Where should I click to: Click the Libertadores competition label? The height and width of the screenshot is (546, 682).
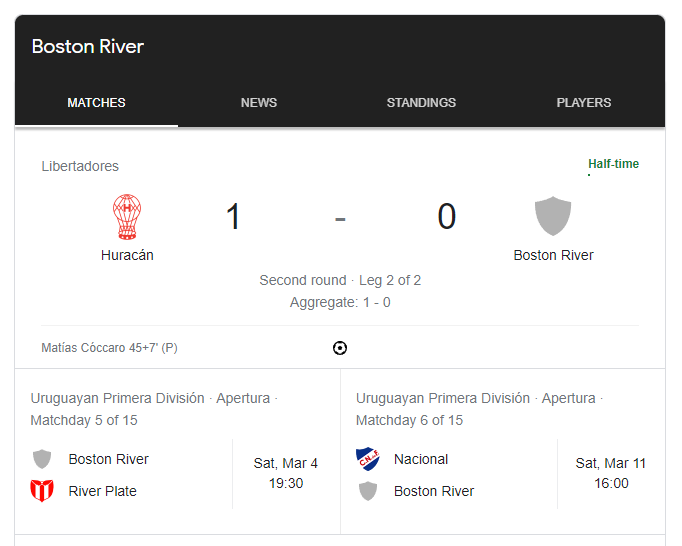80,166
